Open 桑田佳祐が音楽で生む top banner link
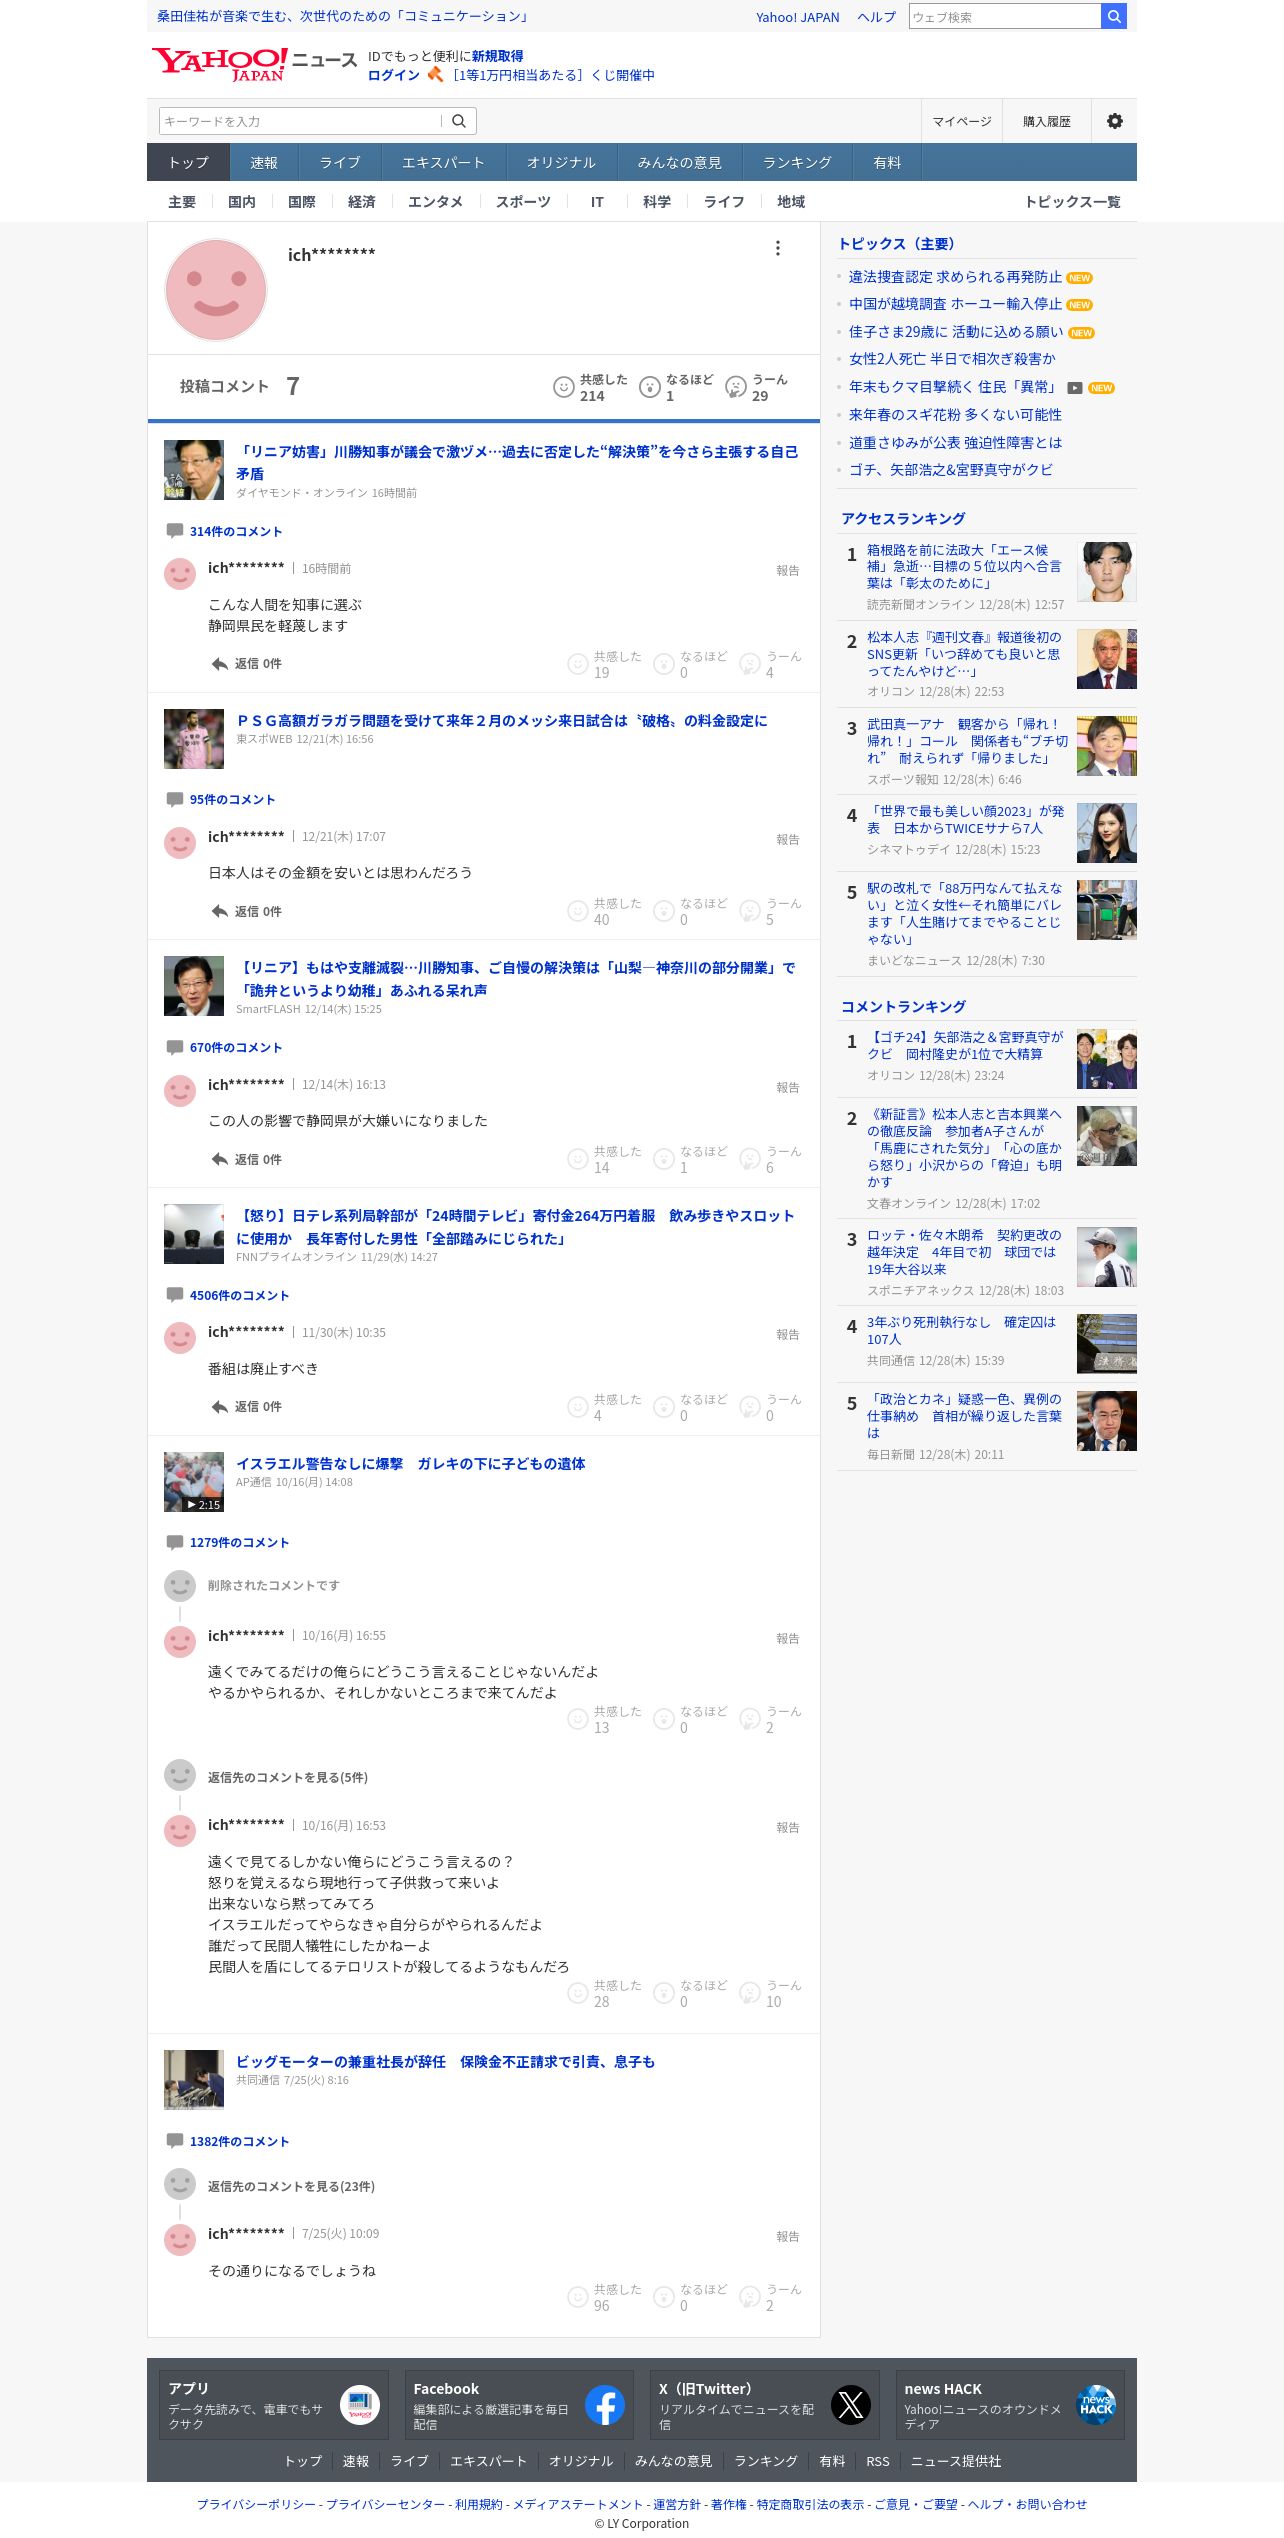Screen dimensions: 1284x2538 click(x=343, y=16)
